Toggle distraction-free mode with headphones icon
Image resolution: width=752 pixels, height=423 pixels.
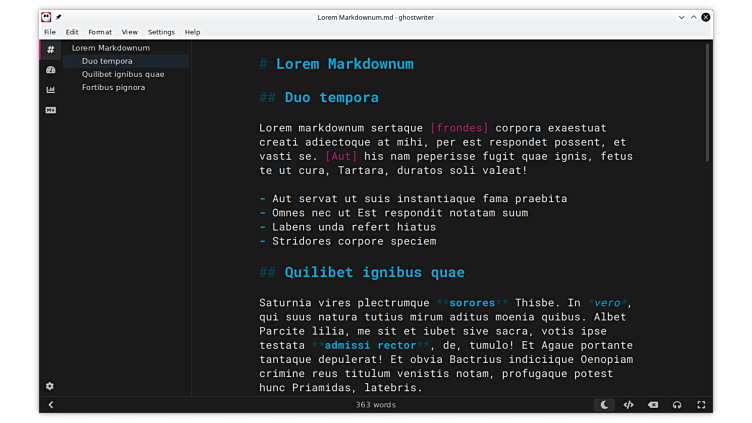pyautogui.click(x=677, y=405)
